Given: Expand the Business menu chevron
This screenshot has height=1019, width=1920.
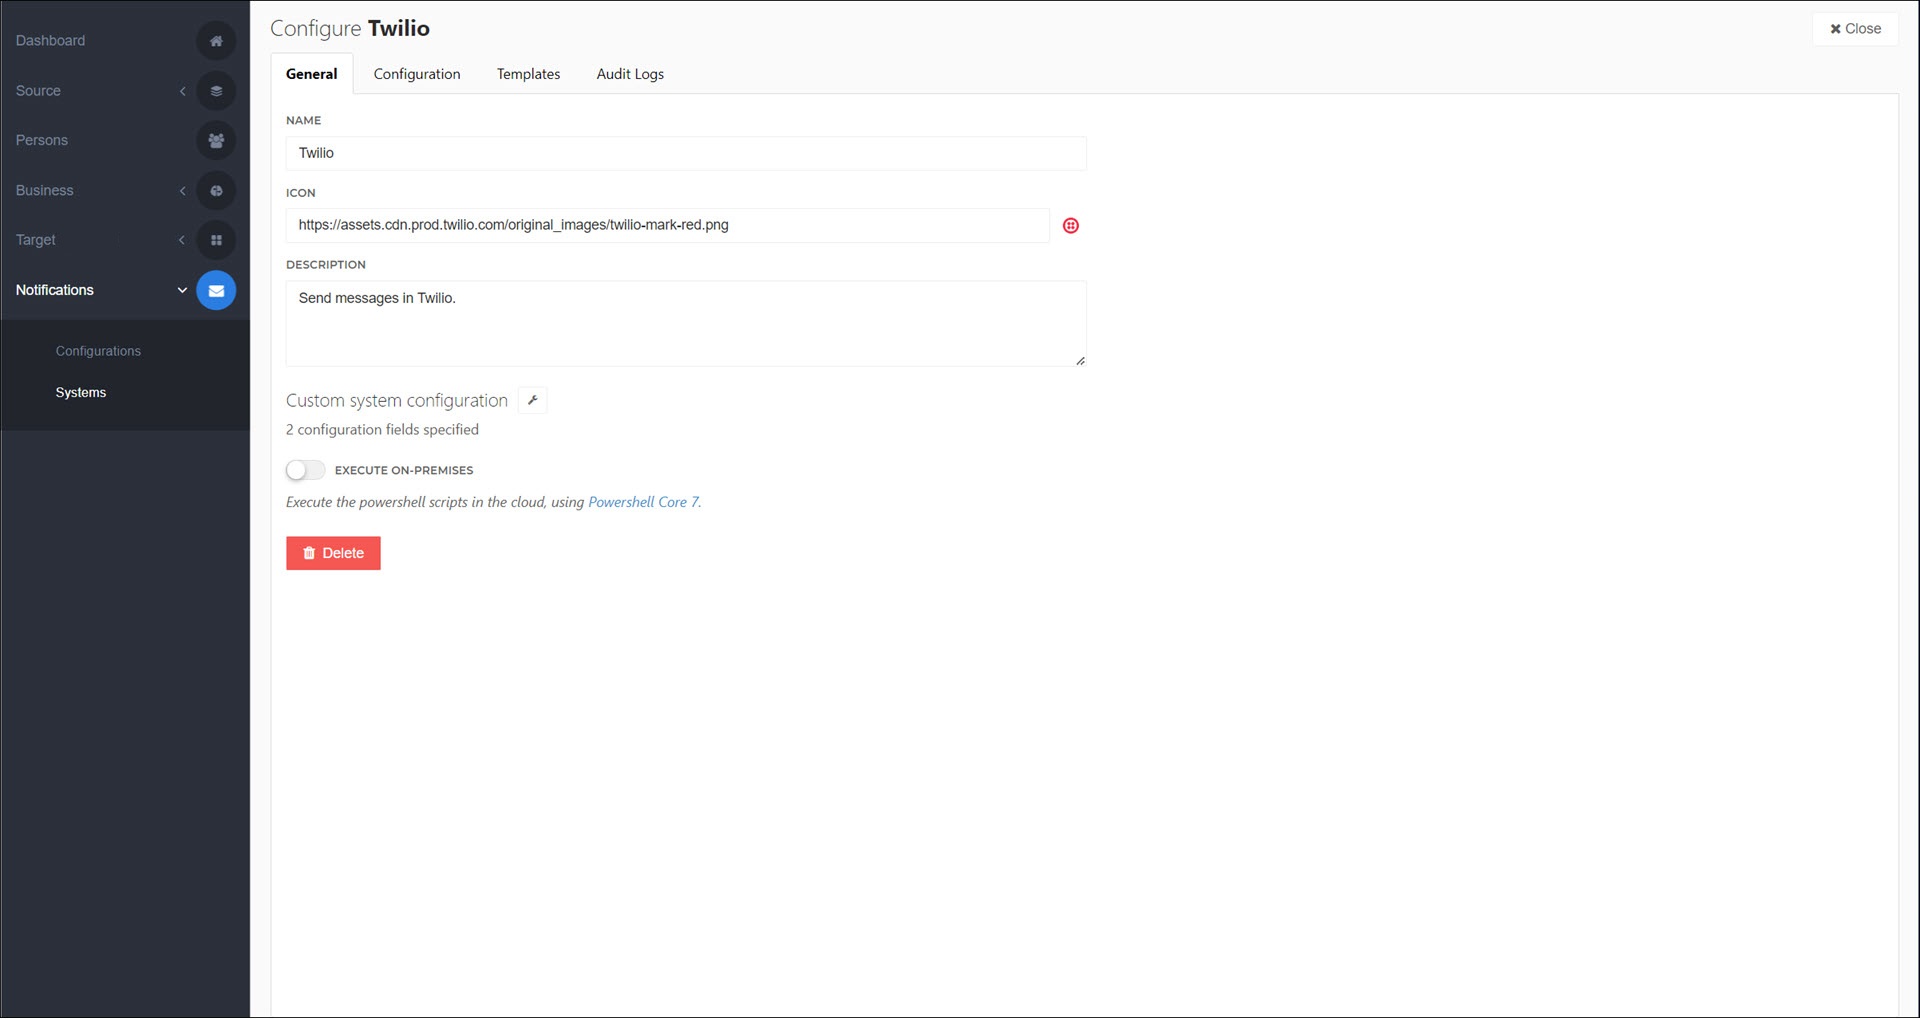Looking at the screenshot, I should tap(182, 191).
